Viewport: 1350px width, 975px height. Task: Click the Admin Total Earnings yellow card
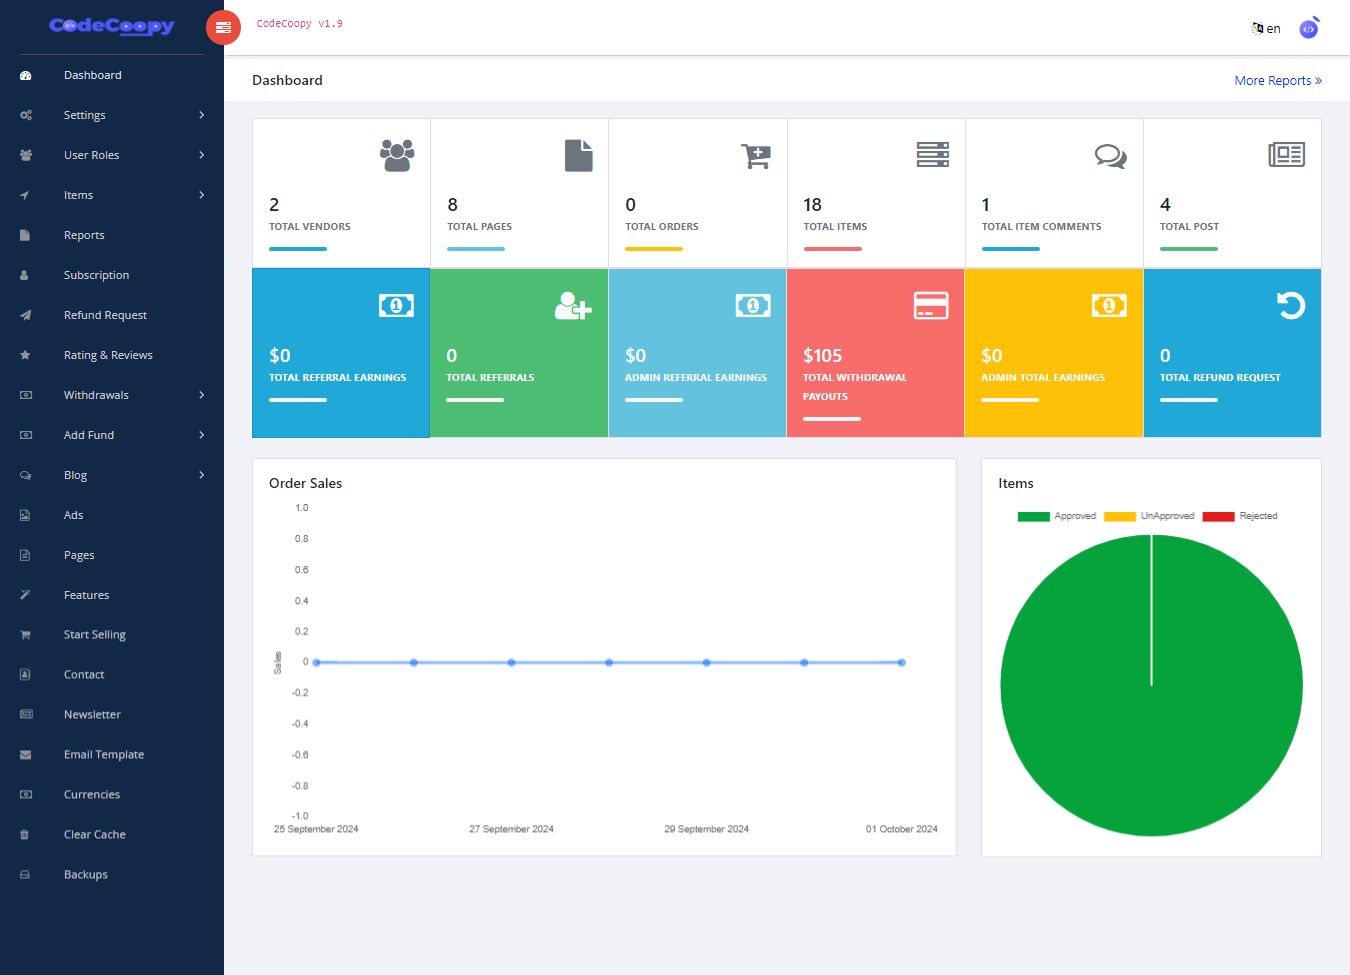coord(1054,353)
